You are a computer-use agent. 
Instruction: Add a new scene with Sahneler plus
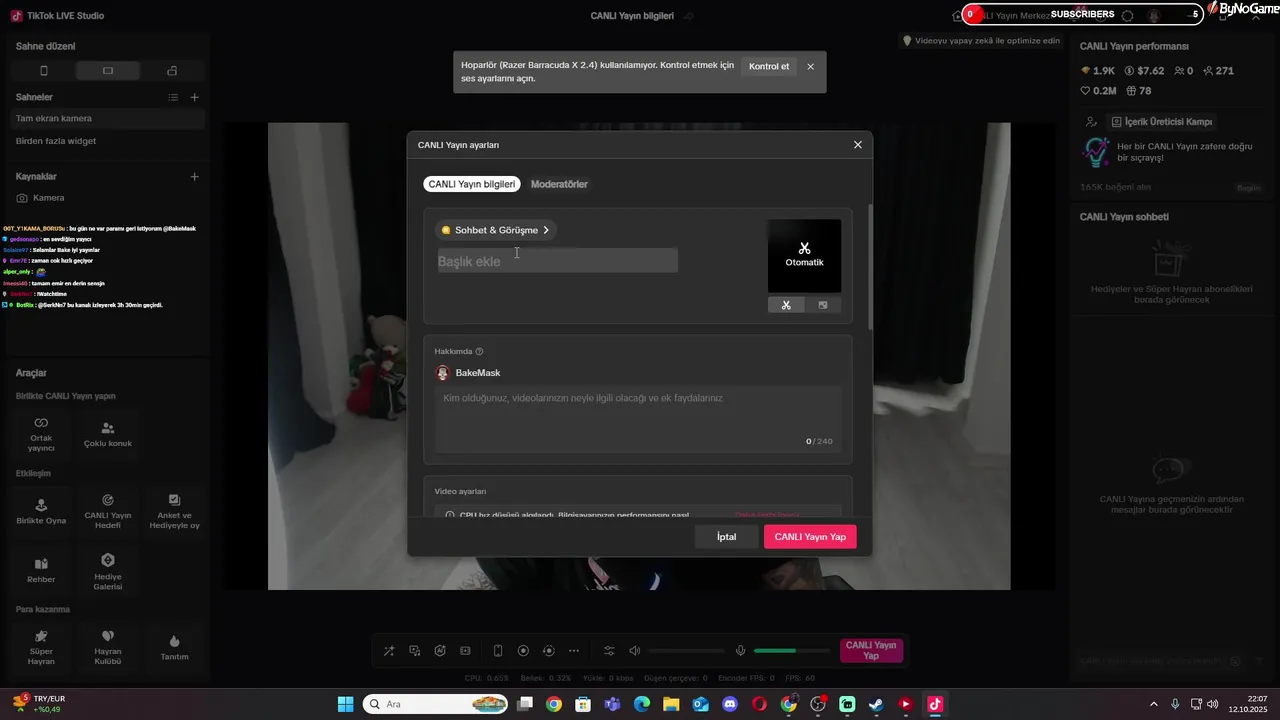click(x=195, y=97)
